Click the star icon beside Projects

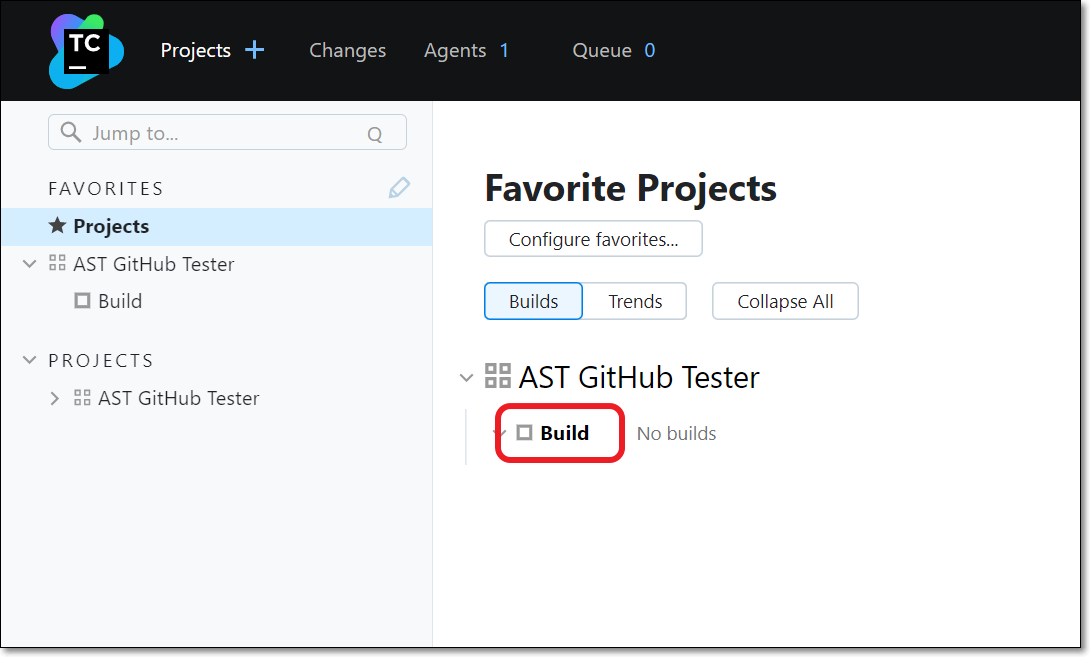(x=57, y=225)
